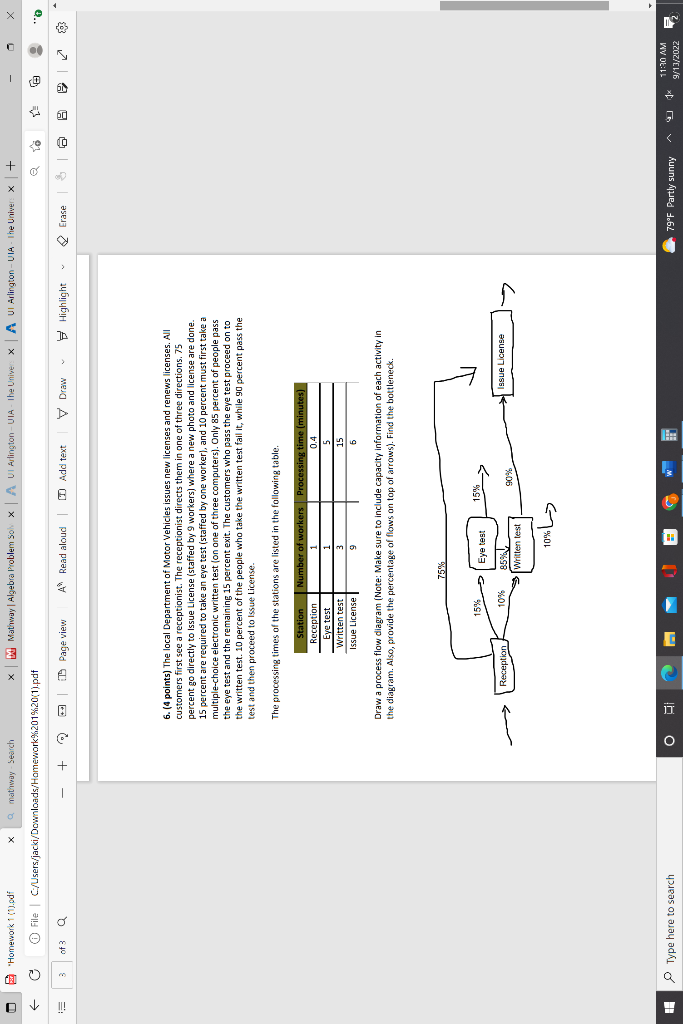Click Microsoft Edge taskbar icon
The height and width of the screenshot is (1024, 683).
pyautogui.click(x=669, y=673)
